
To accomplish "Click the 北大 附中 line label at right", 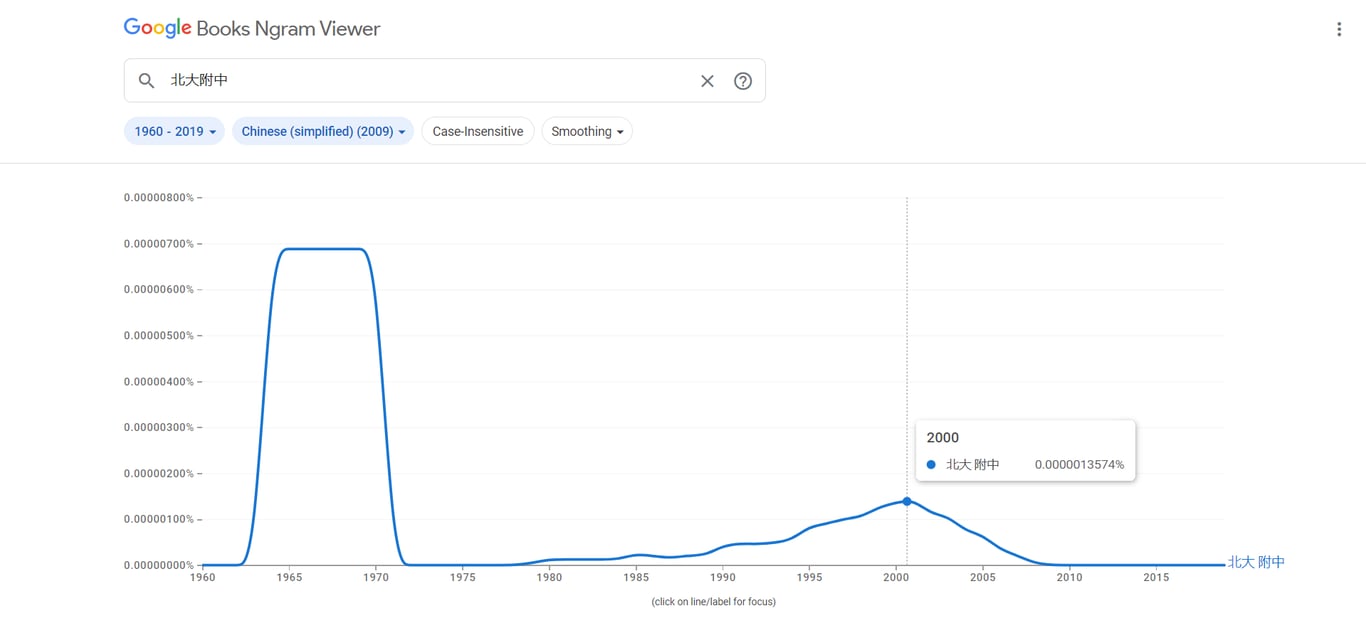I will point(1256,562).
